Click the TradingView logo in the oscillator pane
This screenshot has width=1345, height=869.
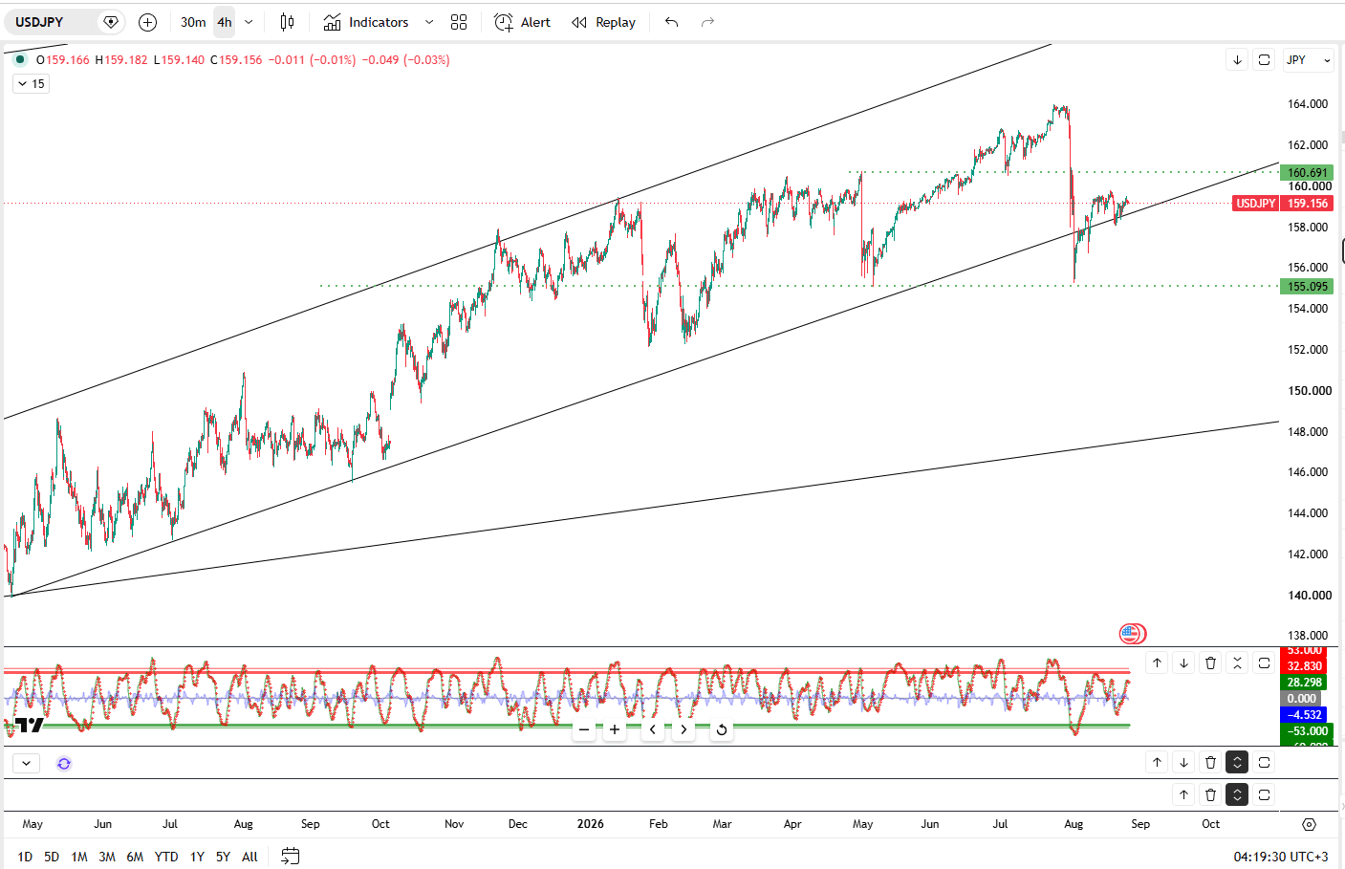tap(29, 726)
